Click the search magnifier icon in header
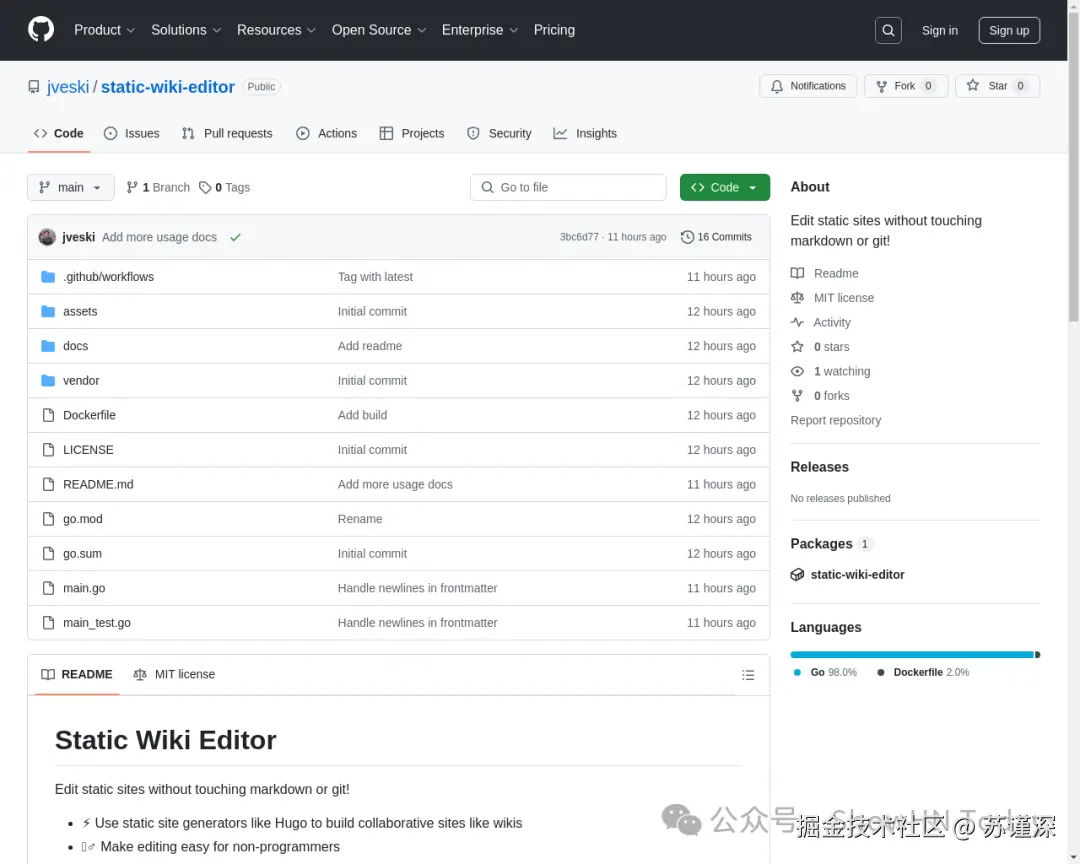The width and height of the screenshot is (1080, 864). 888,30
